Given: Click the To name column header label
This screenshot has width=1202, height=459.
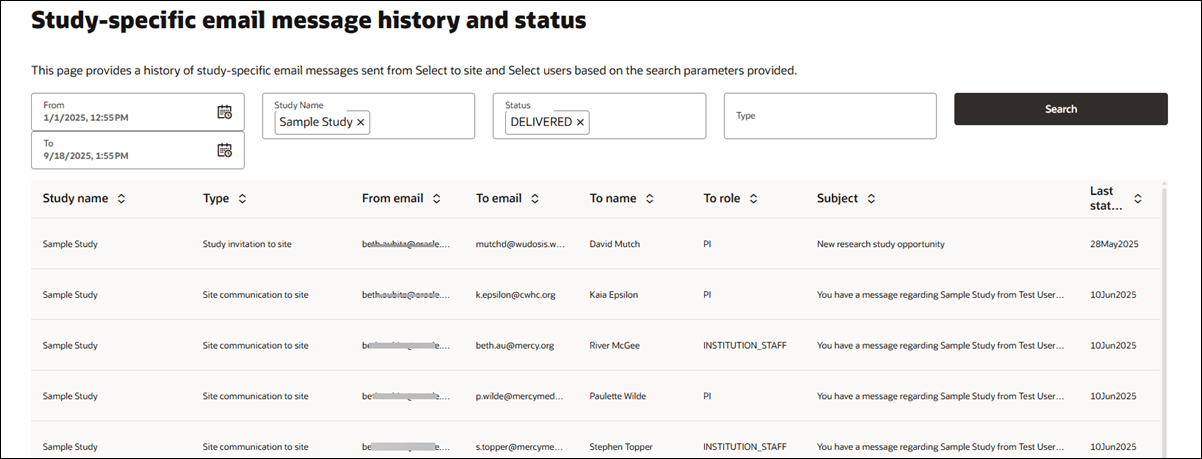Looking at the screenshot, I should point(613,199).
